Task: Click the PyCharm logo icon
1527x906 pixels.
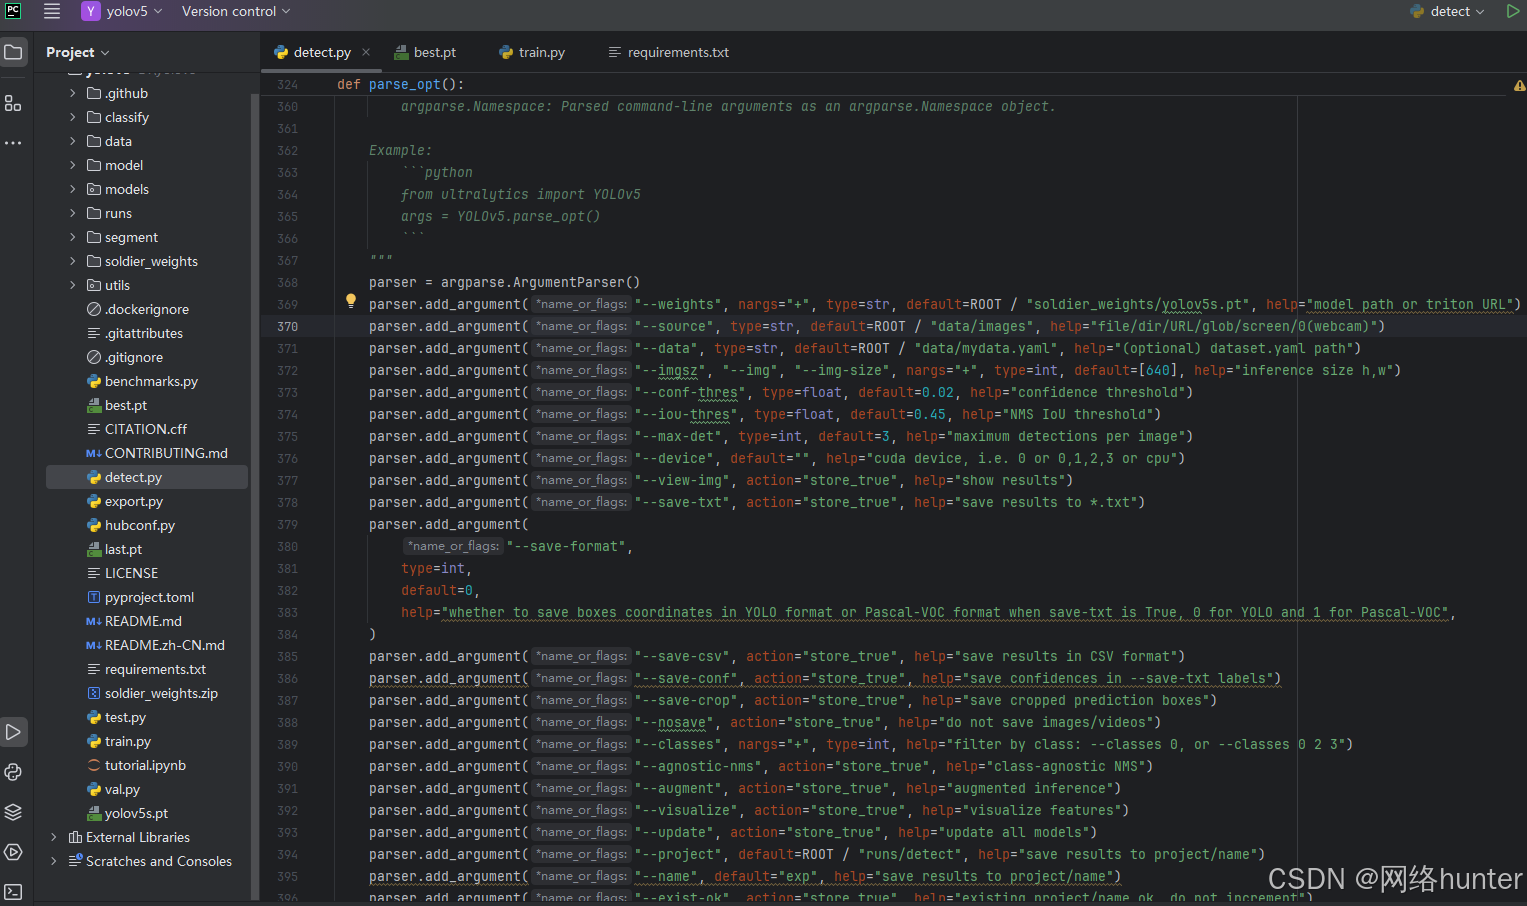Action: tap(13, 11)
